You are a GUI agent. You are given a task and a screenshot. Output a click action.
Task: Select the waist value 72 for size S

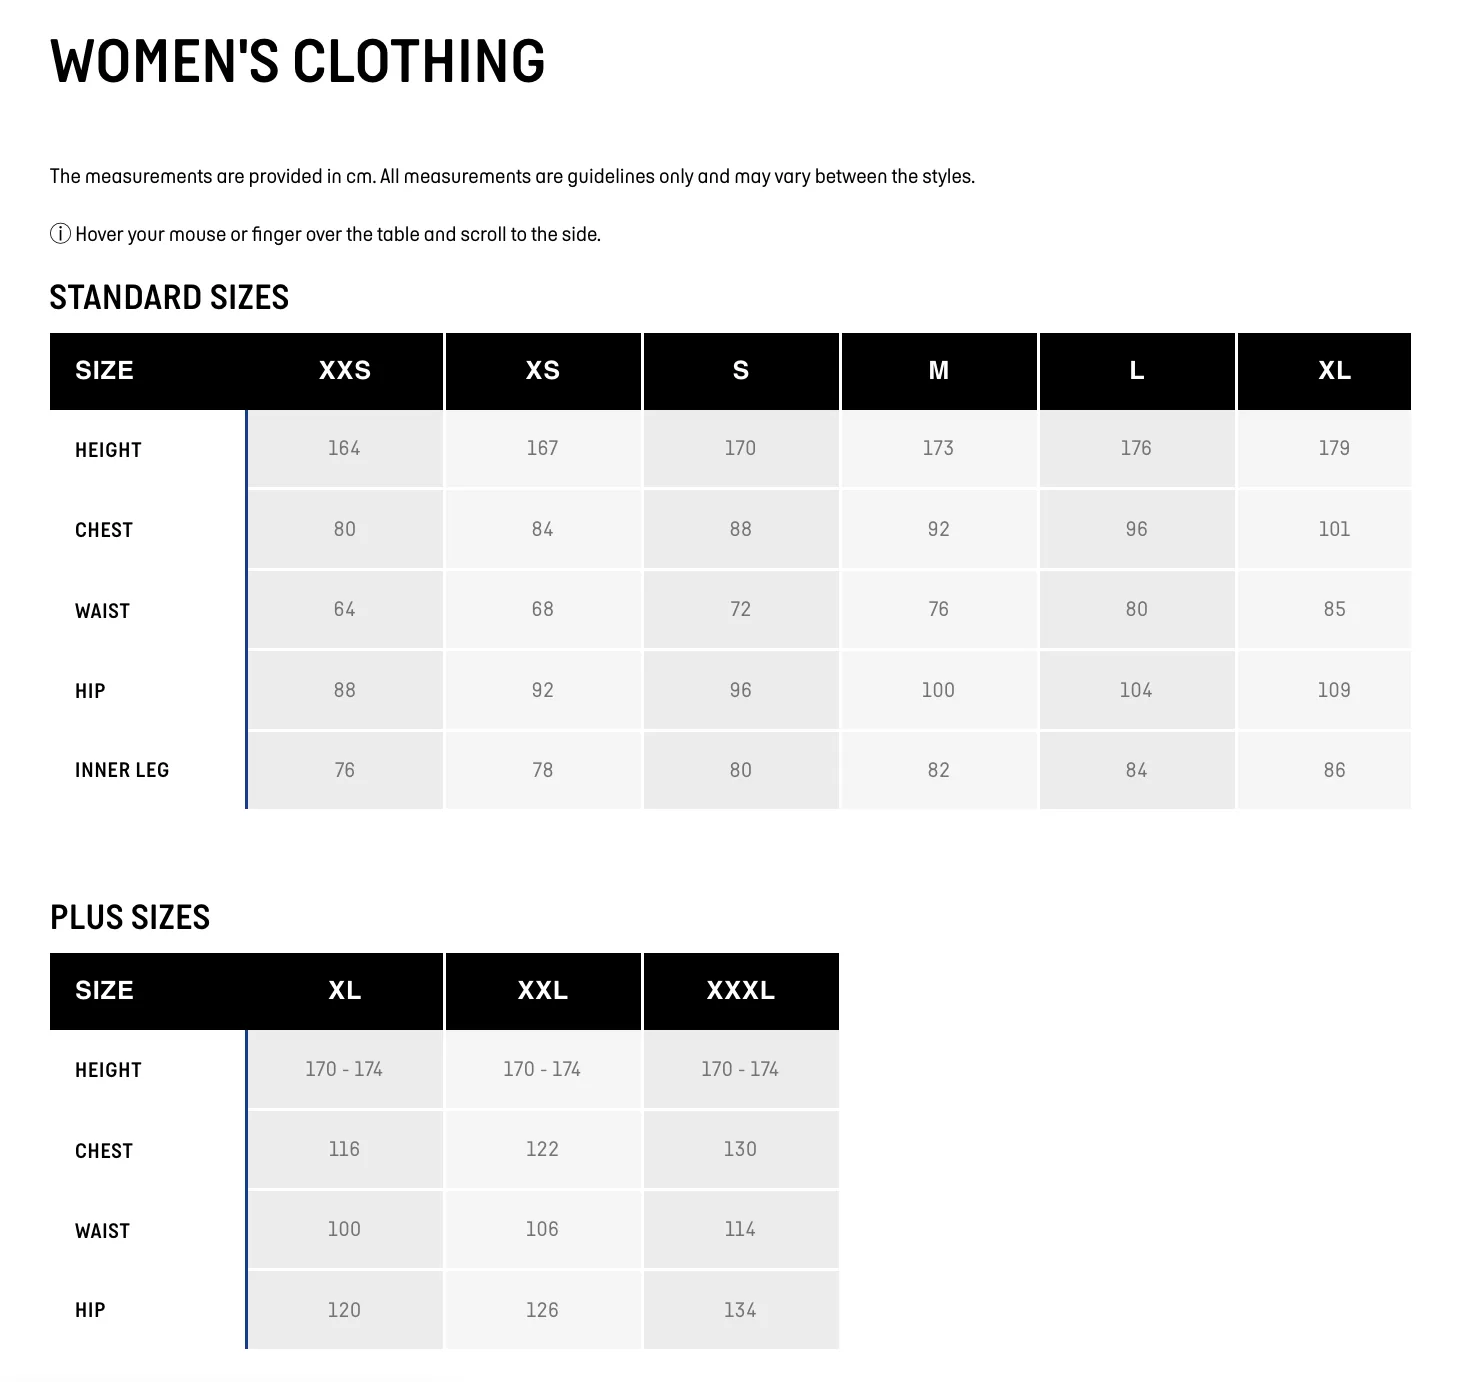[x=741, y=609]
